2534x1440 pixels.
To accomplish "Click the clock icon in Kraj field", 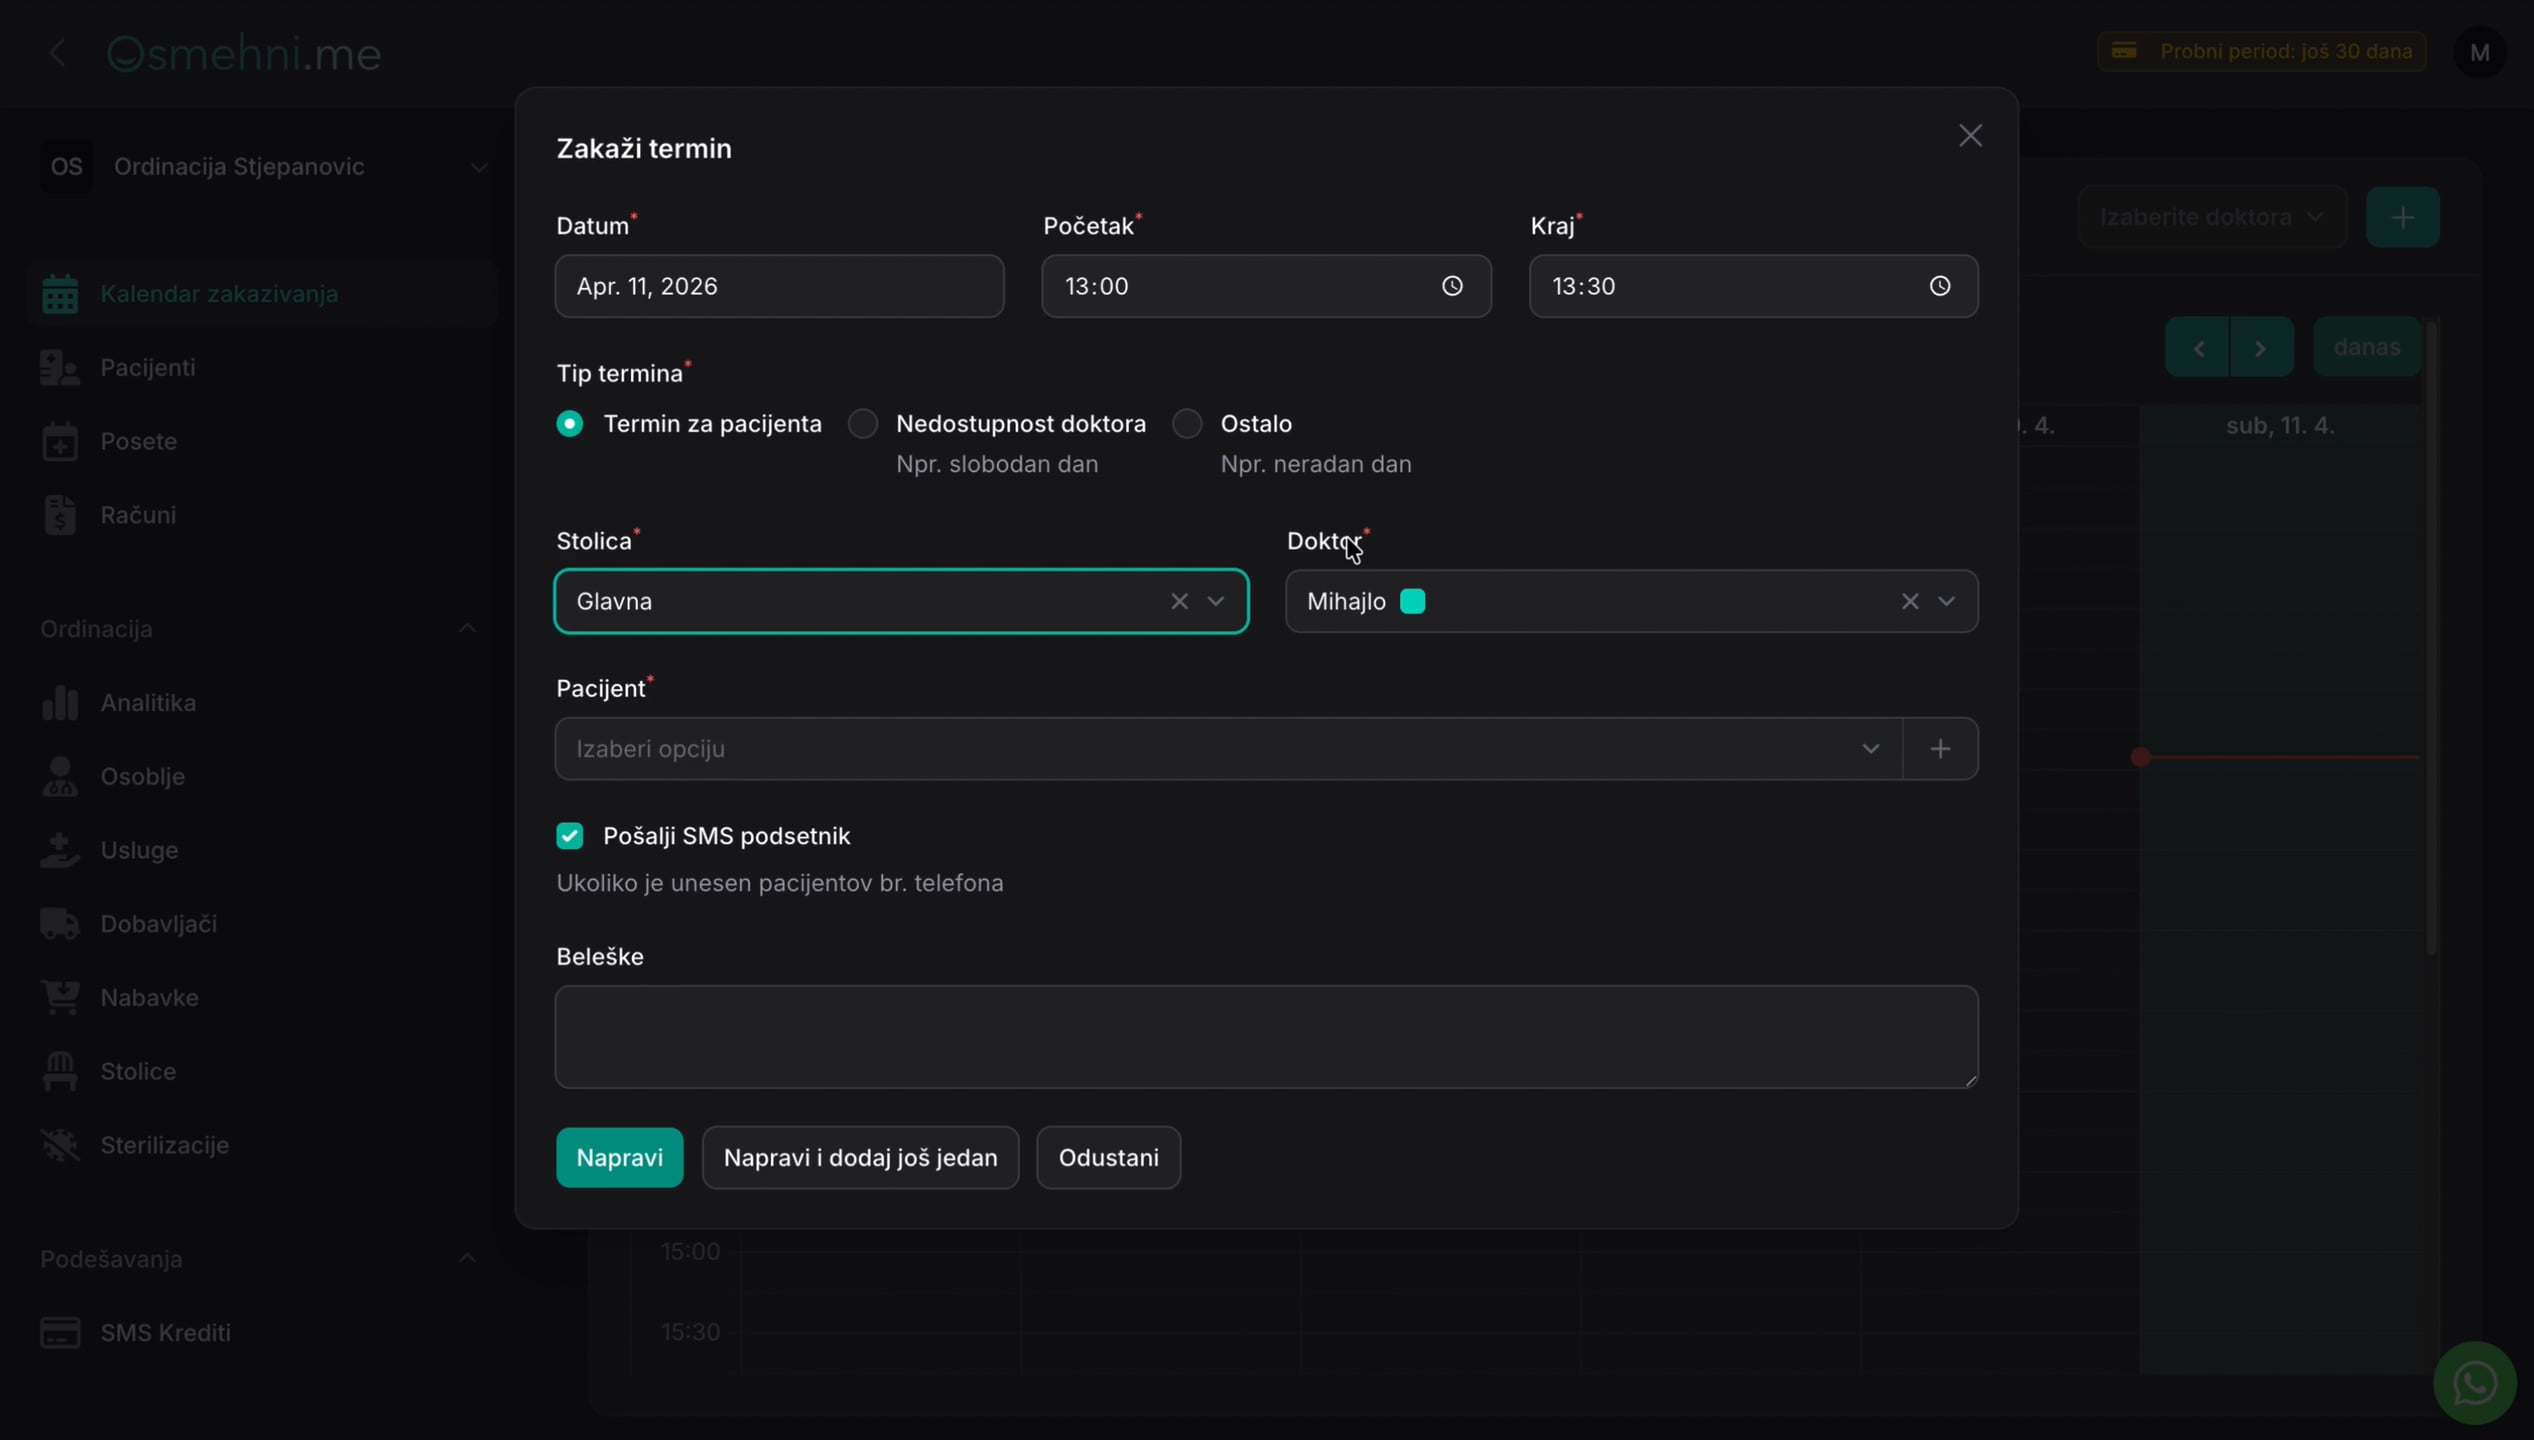I will point(1939,286).
